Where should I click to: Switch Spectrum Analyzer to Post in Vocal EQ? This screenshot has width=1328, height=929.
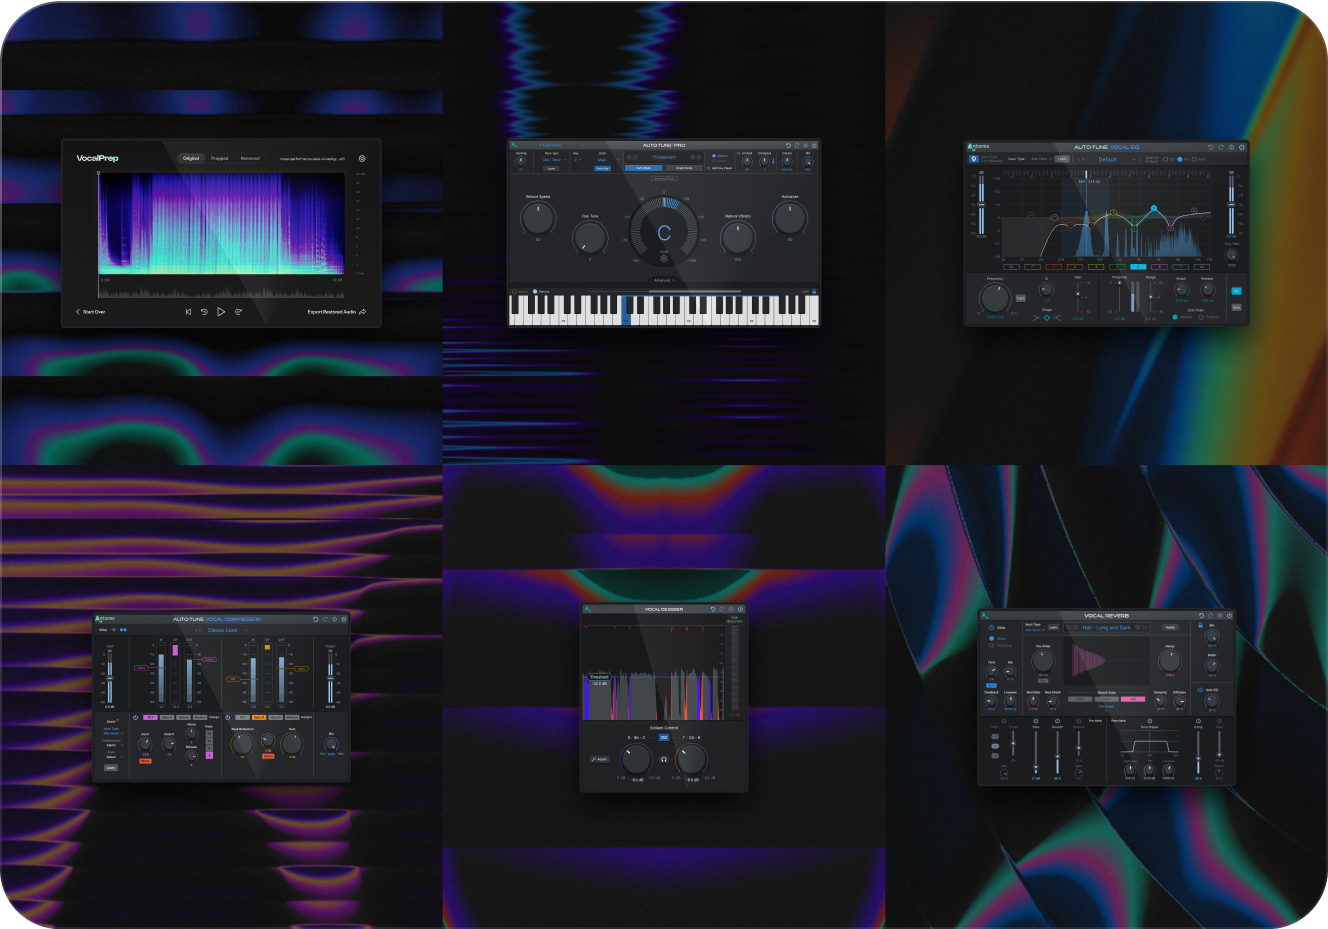click(x=1196, y=159)
